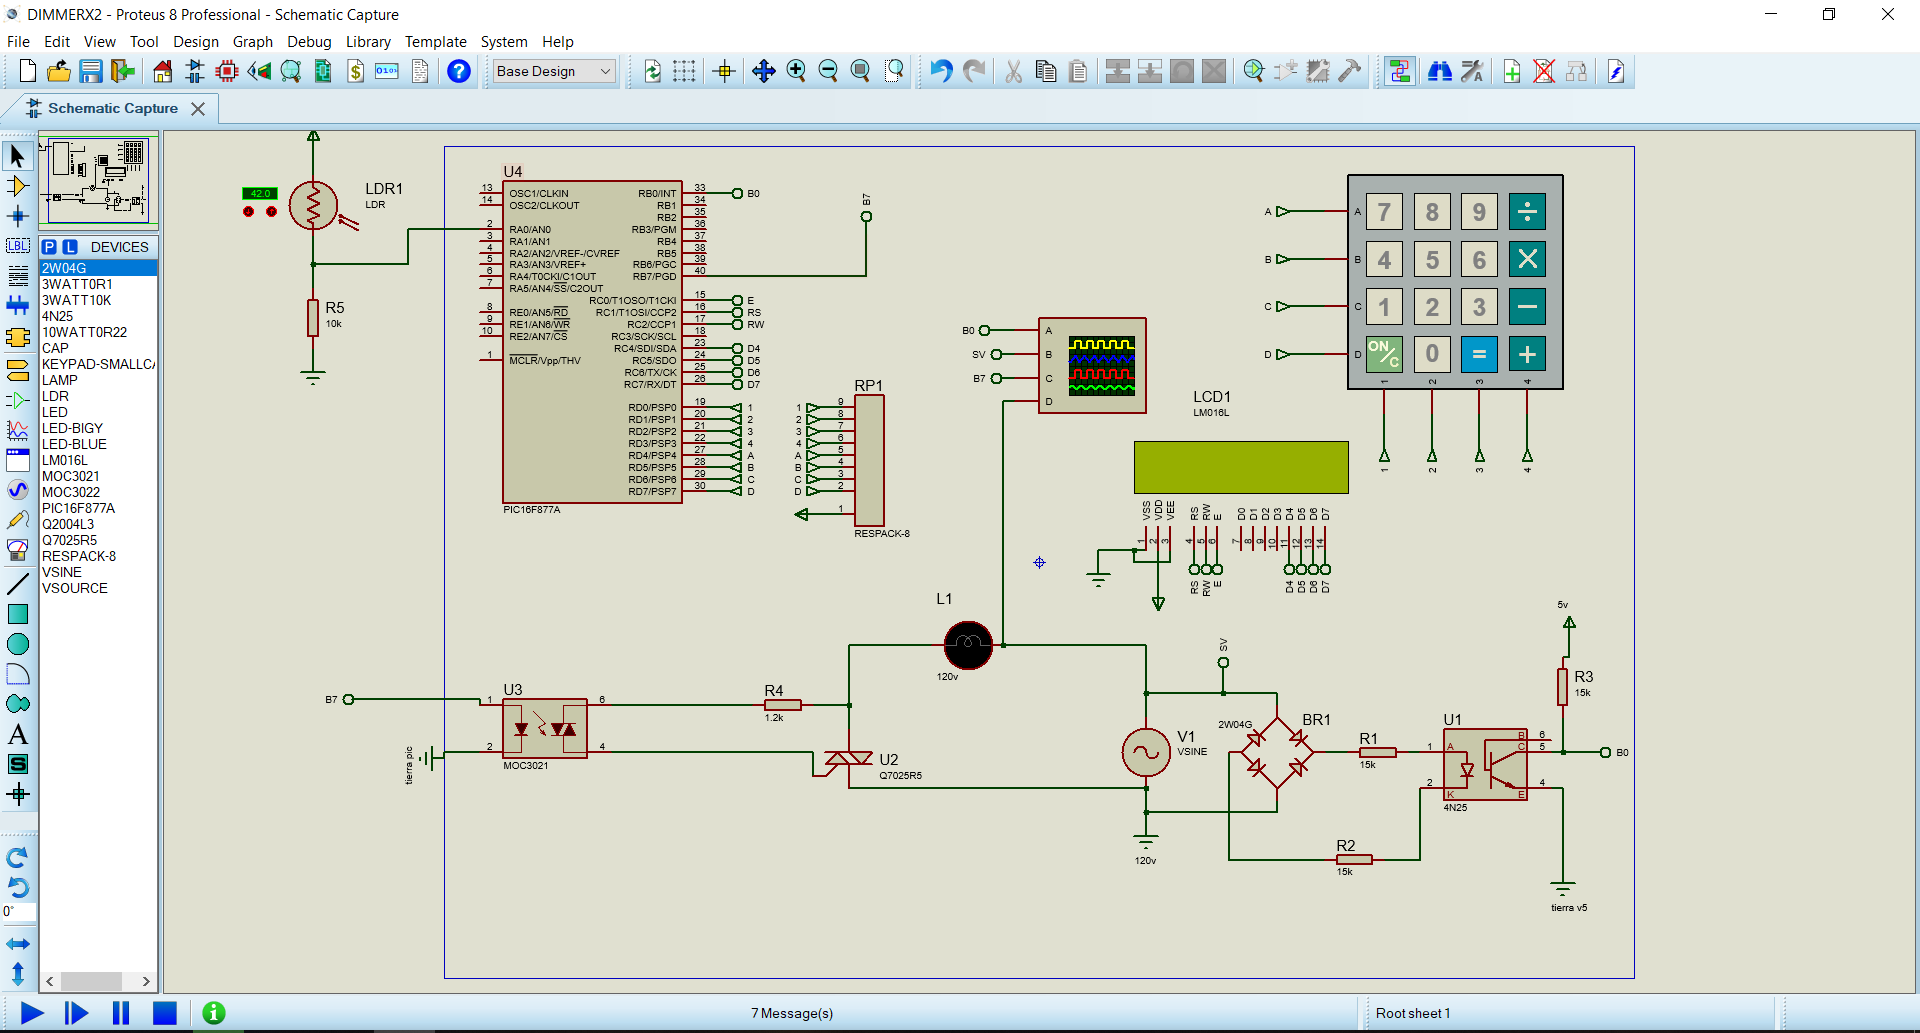
Task: Open the Design menu
Action: pos(196,42)
